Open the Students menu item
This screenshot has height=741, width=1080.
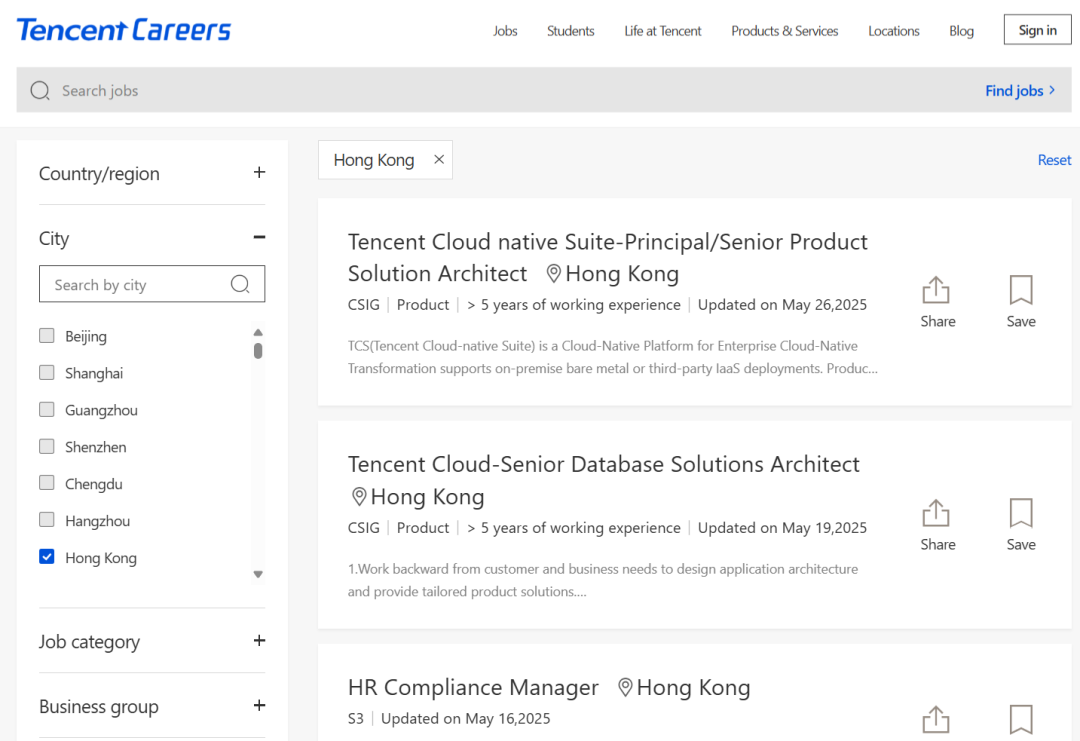(570, 31)
